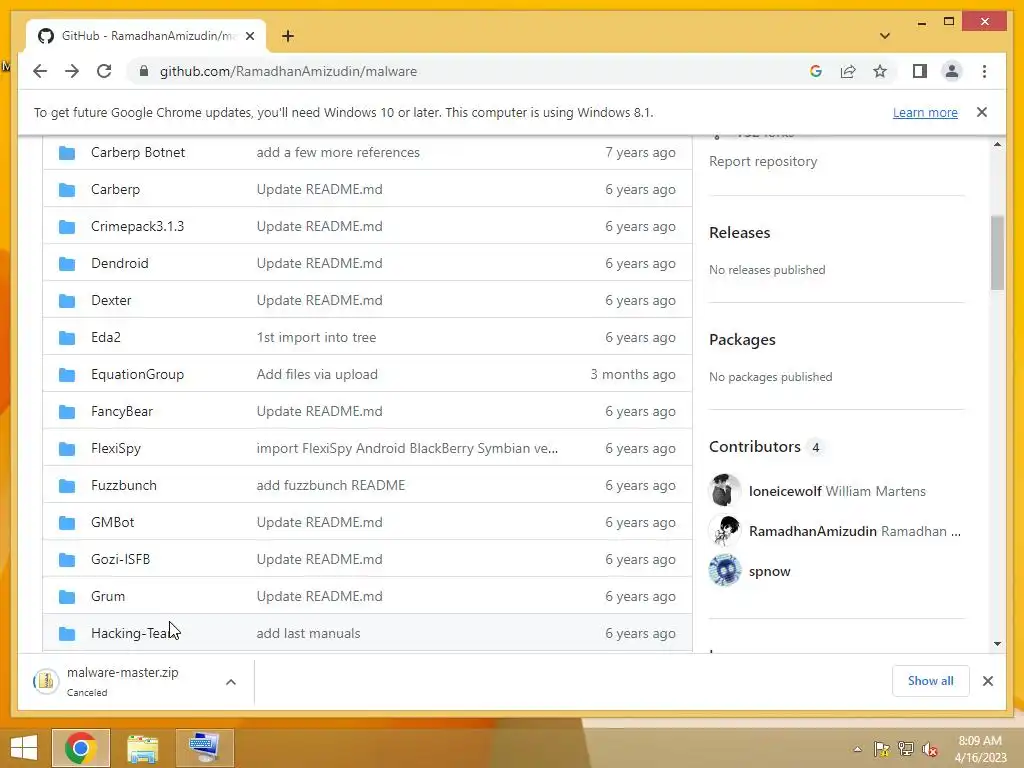Bookmark this page with the star icon
This screenshot has height=768, width=1024.
point(880,71)
